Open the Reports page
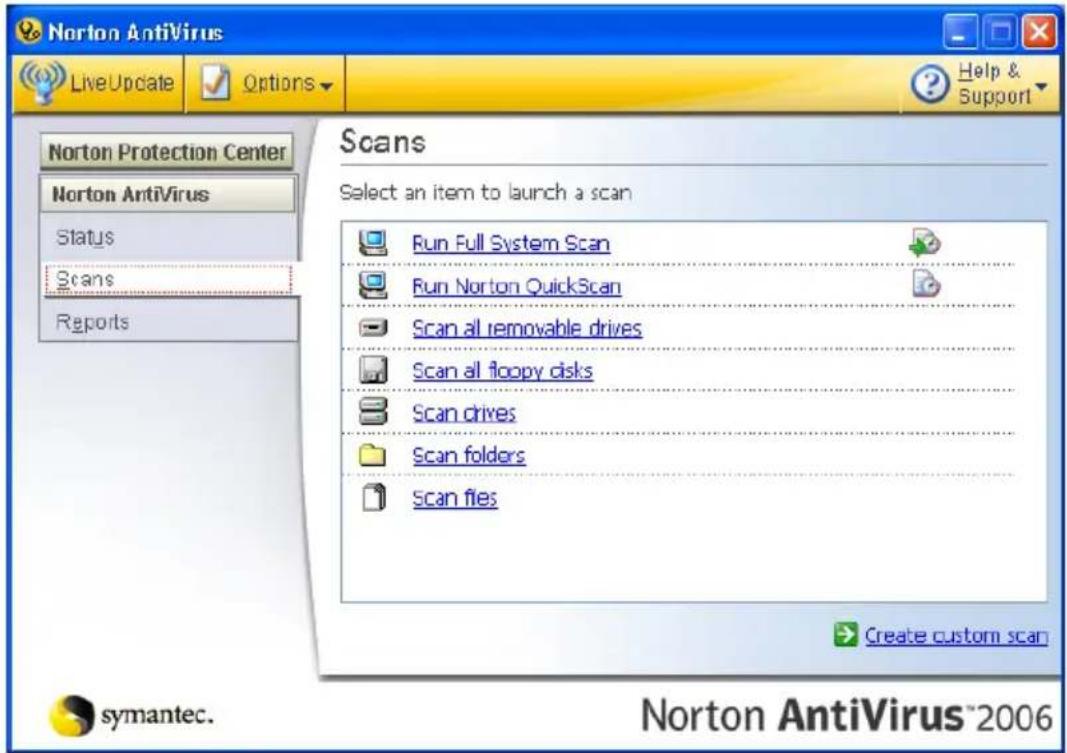The image size is (1067, 753). [x=93, y=322]
